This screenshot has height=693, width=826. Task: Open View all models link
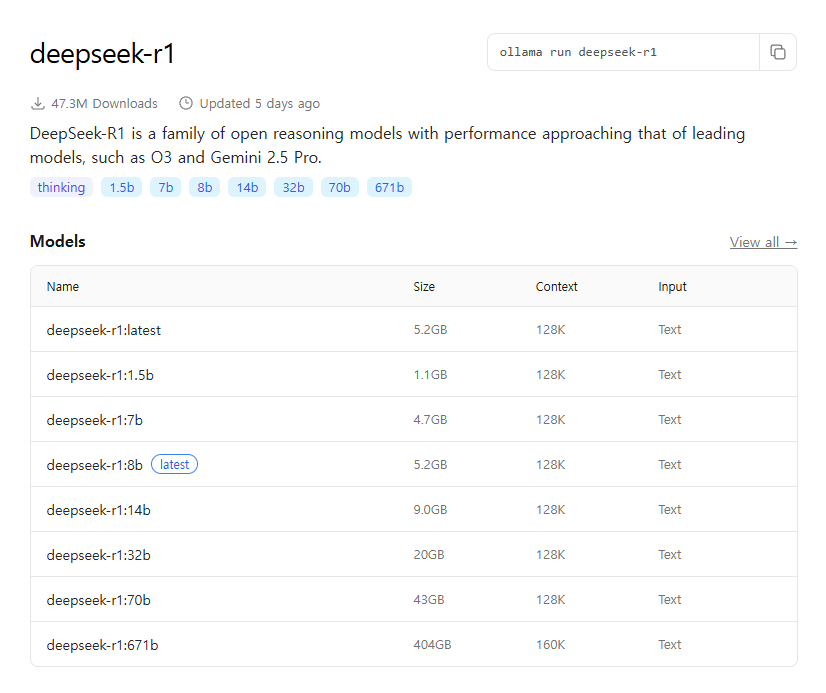(x=763, y=242)
